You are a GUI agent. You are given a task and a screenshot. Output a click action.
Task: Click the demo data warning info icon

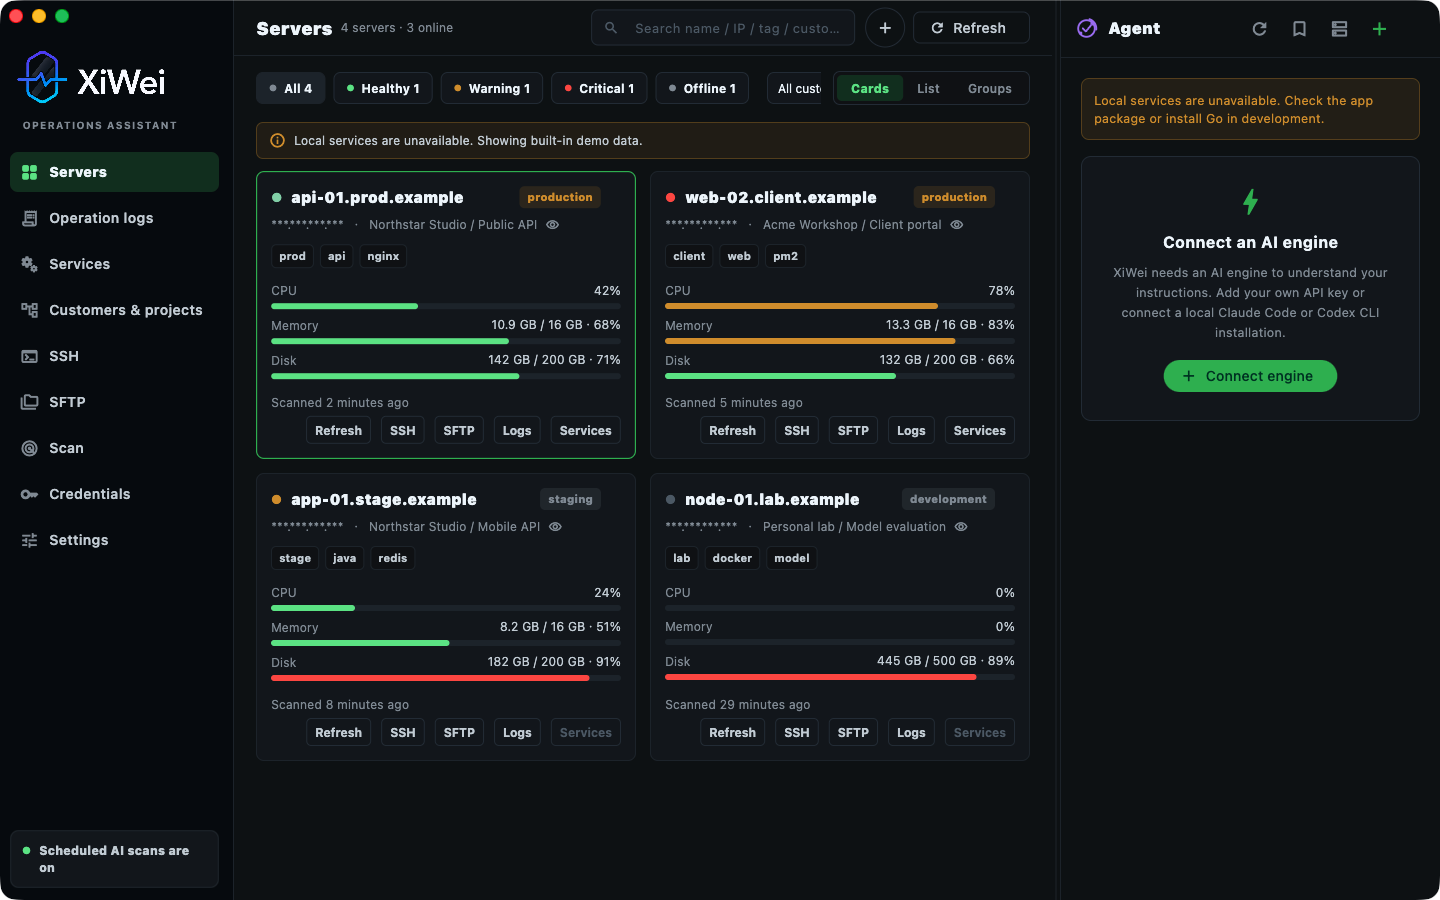[x=277, y=141]
